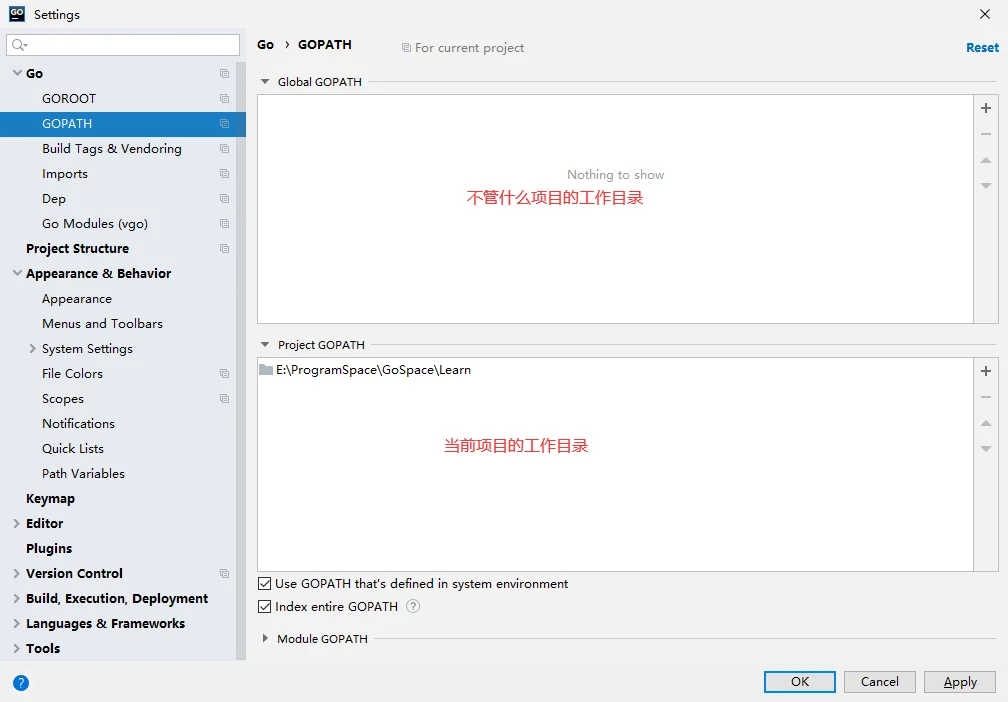Move Project GOPATH entry down
Screen dimensions: 1008x702
(x=986, y=448)
